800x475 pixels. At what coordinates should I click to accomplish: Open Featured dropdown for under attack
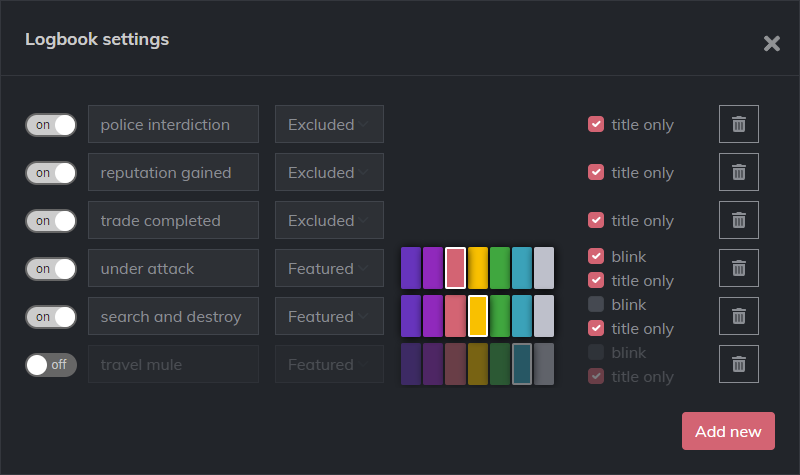click(329, 269)
